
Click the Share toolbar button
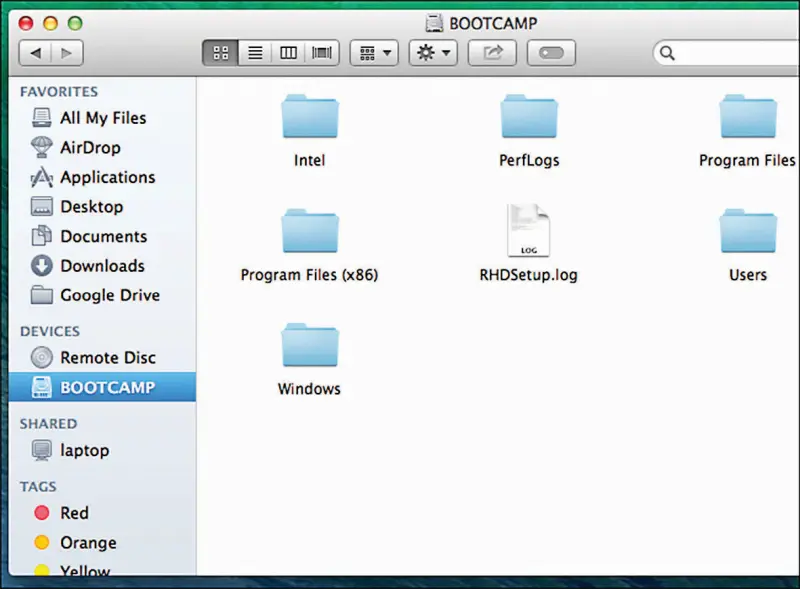point(492,53)
